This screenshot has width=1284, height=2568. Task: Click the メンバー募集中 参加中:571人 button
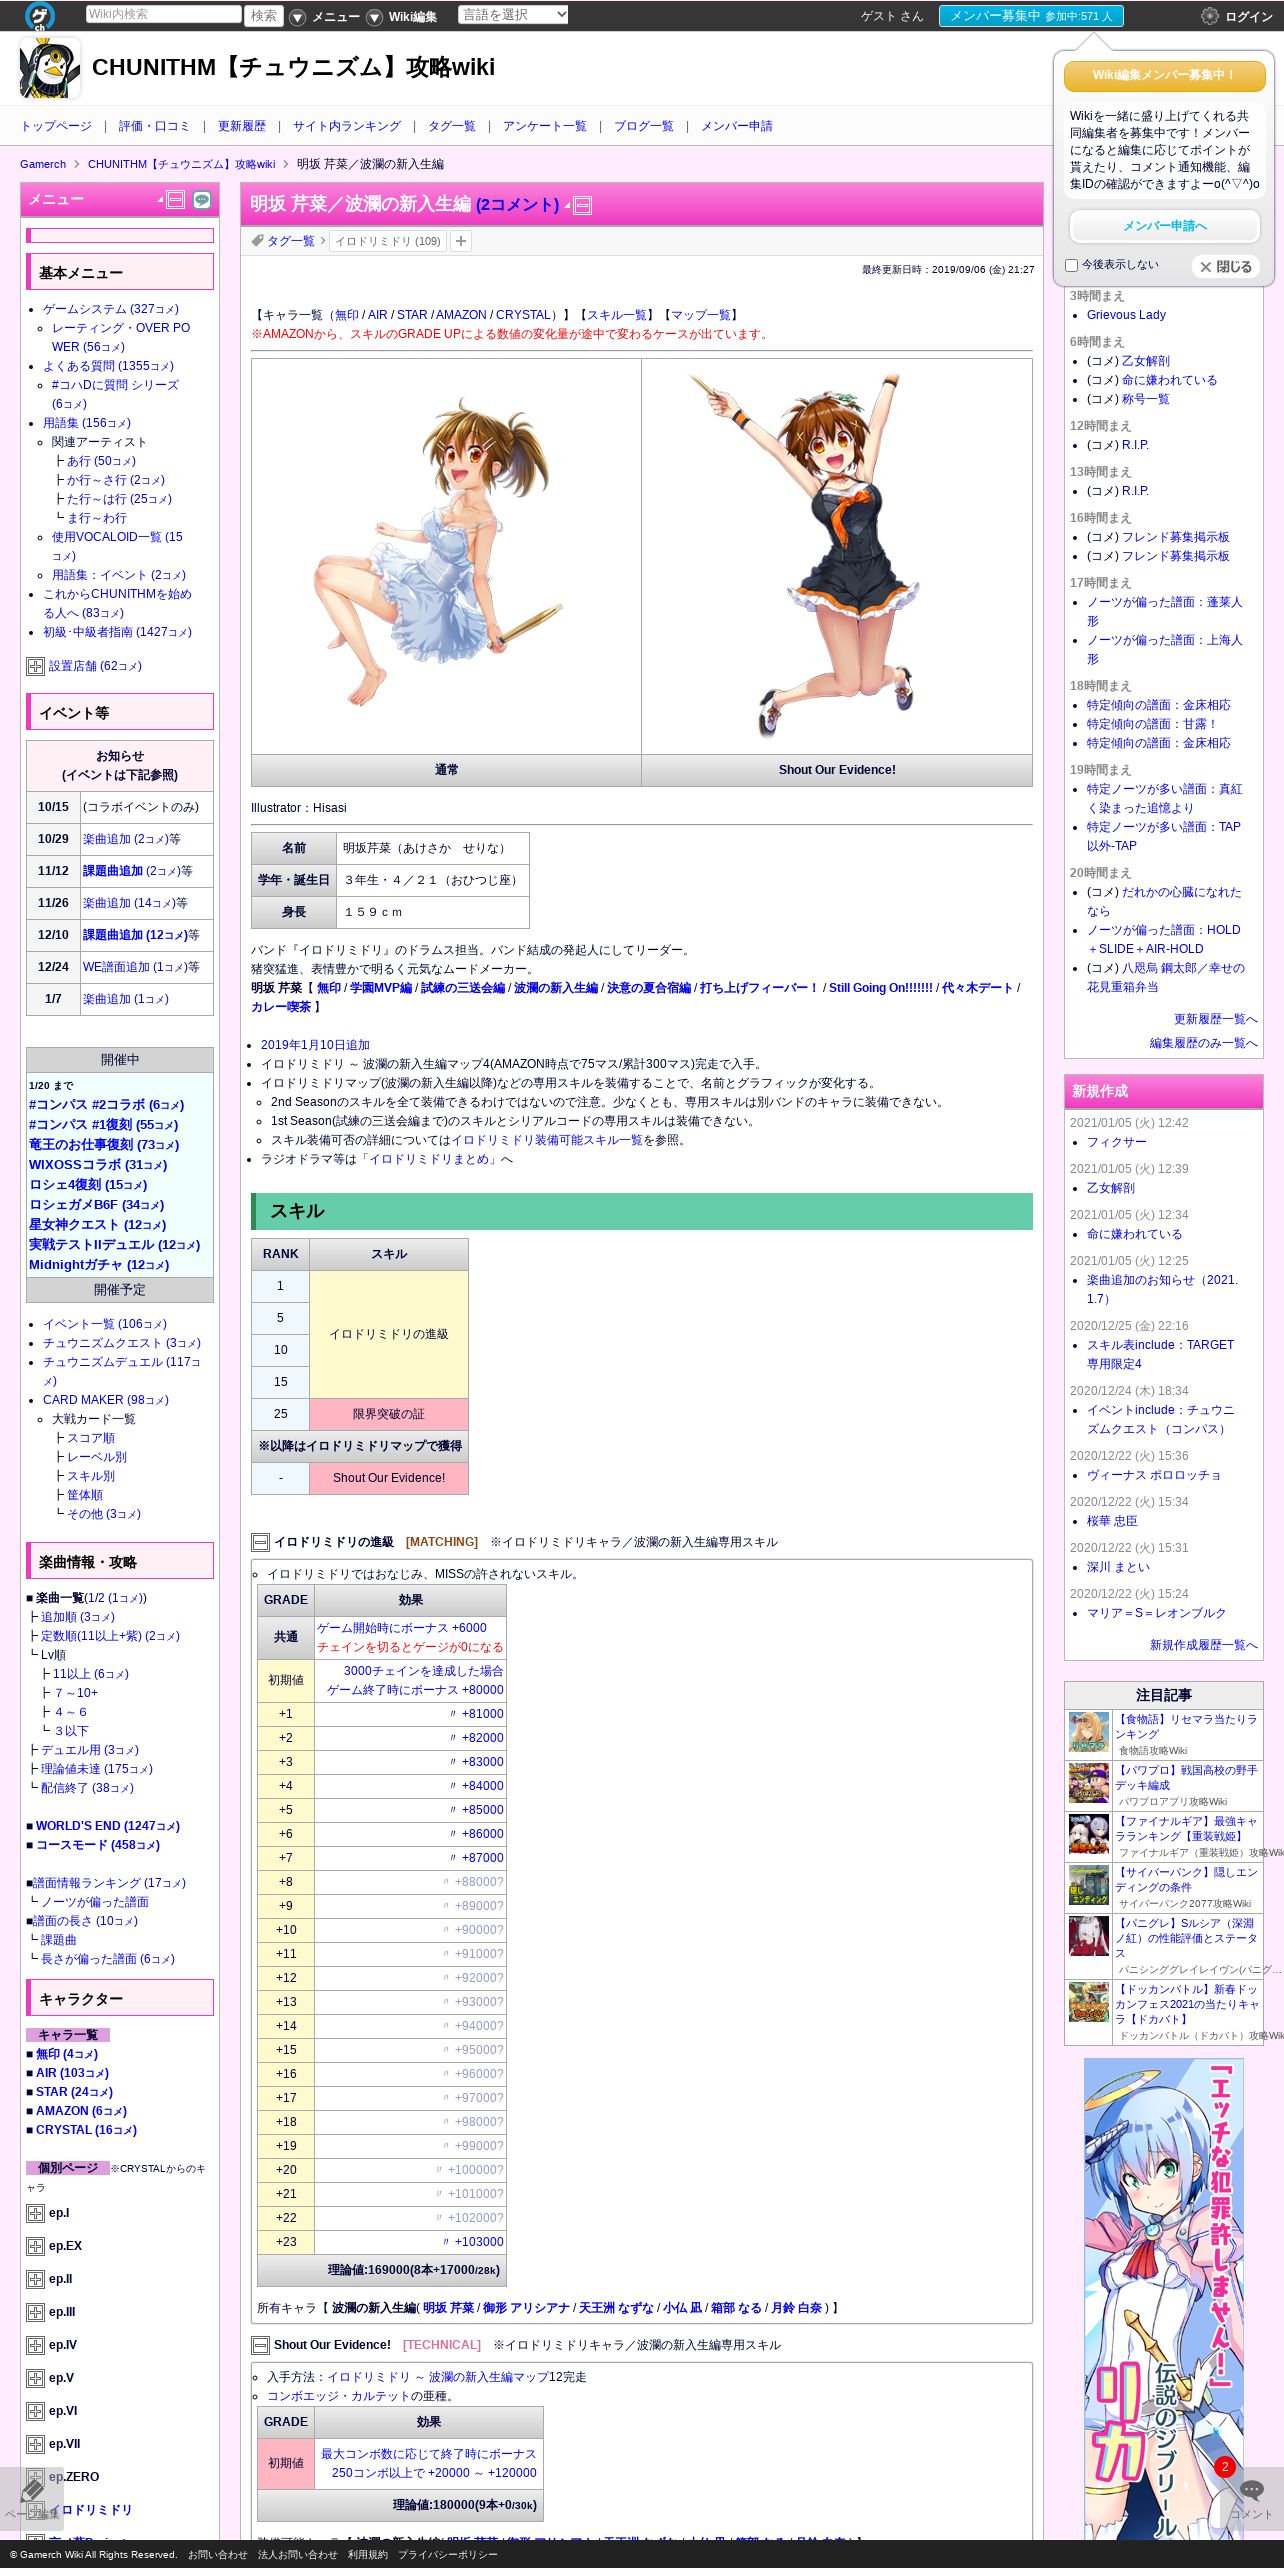click(x=1031, y=16)
